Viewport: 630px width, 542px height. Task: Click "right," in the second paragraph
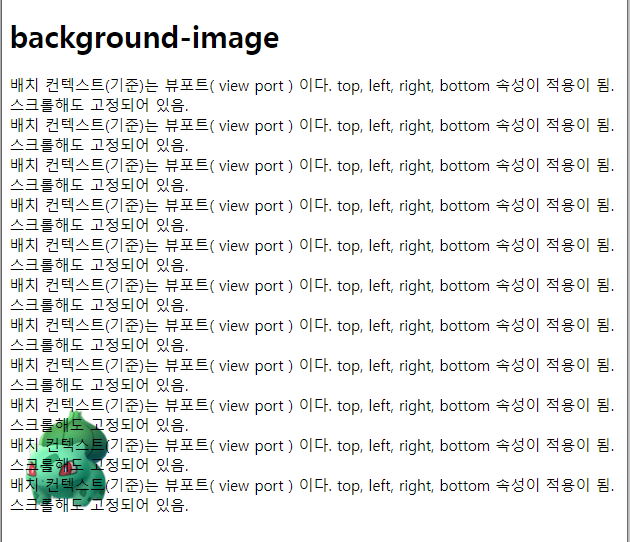[x=416, y=126]
